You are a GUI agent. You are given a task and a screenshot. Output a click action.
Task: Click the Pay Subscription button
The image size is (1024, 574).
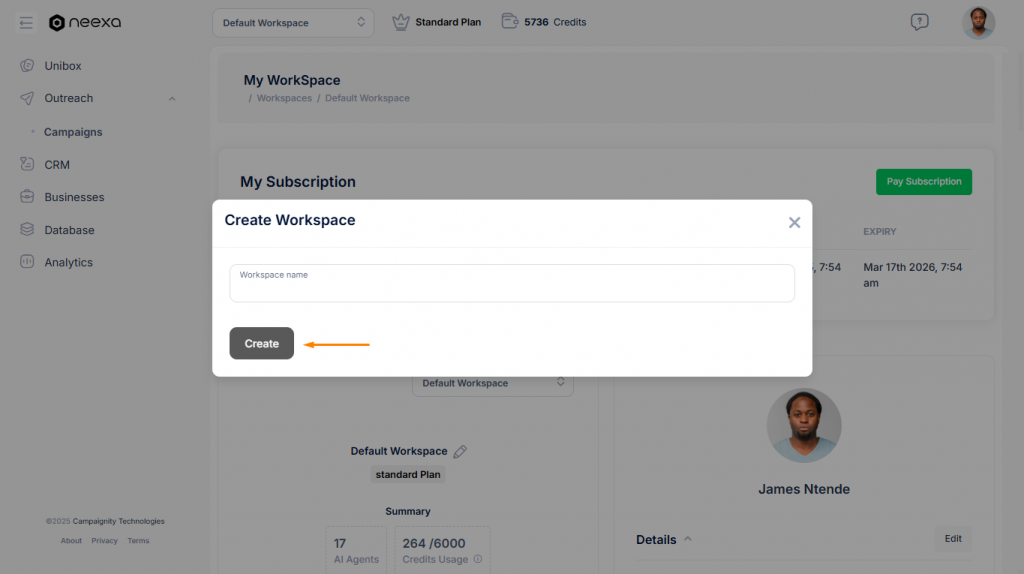[x=923, y=182]
